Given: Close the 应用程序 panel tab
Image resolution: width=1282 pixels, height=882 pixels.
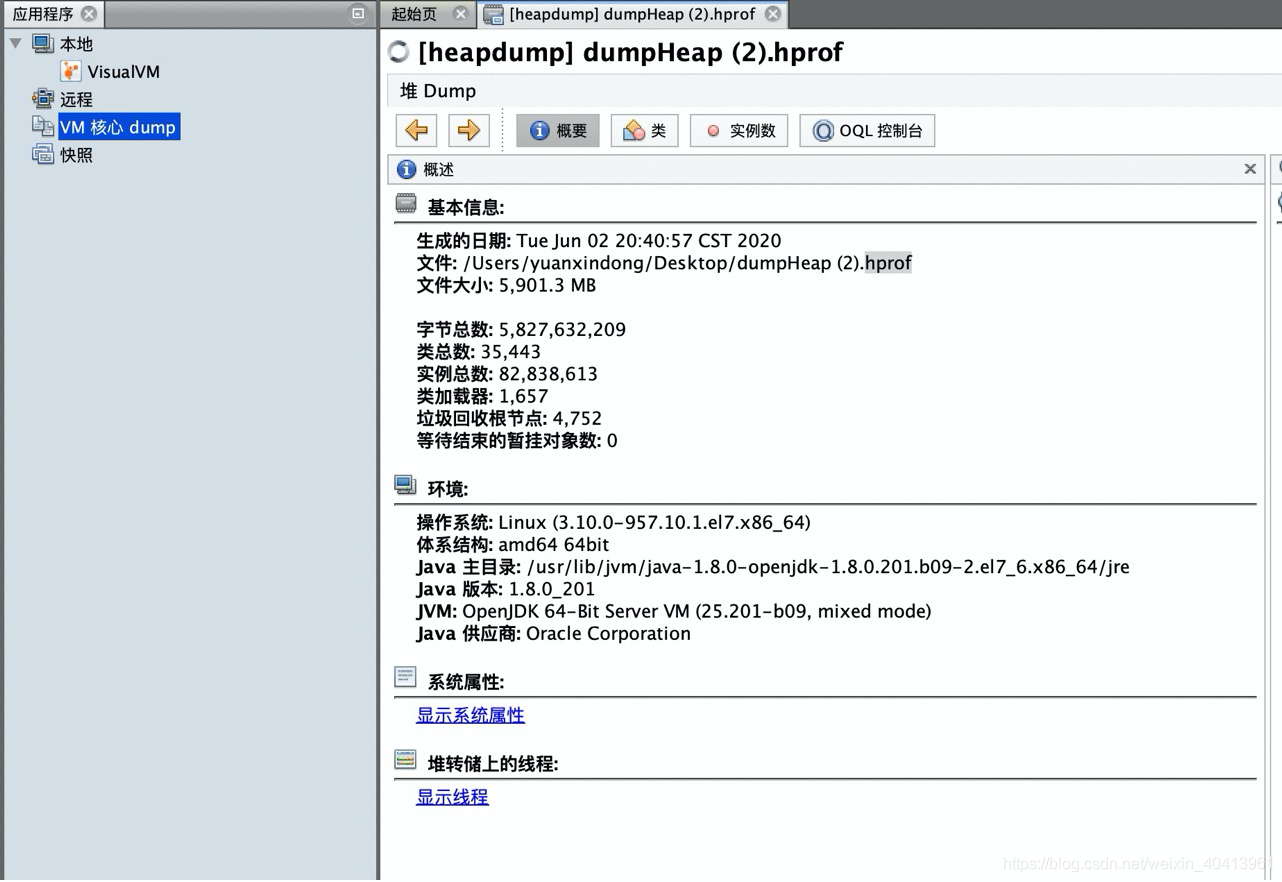Looking at the screenshot, I should pyautogui.click(x=89, y=14).
